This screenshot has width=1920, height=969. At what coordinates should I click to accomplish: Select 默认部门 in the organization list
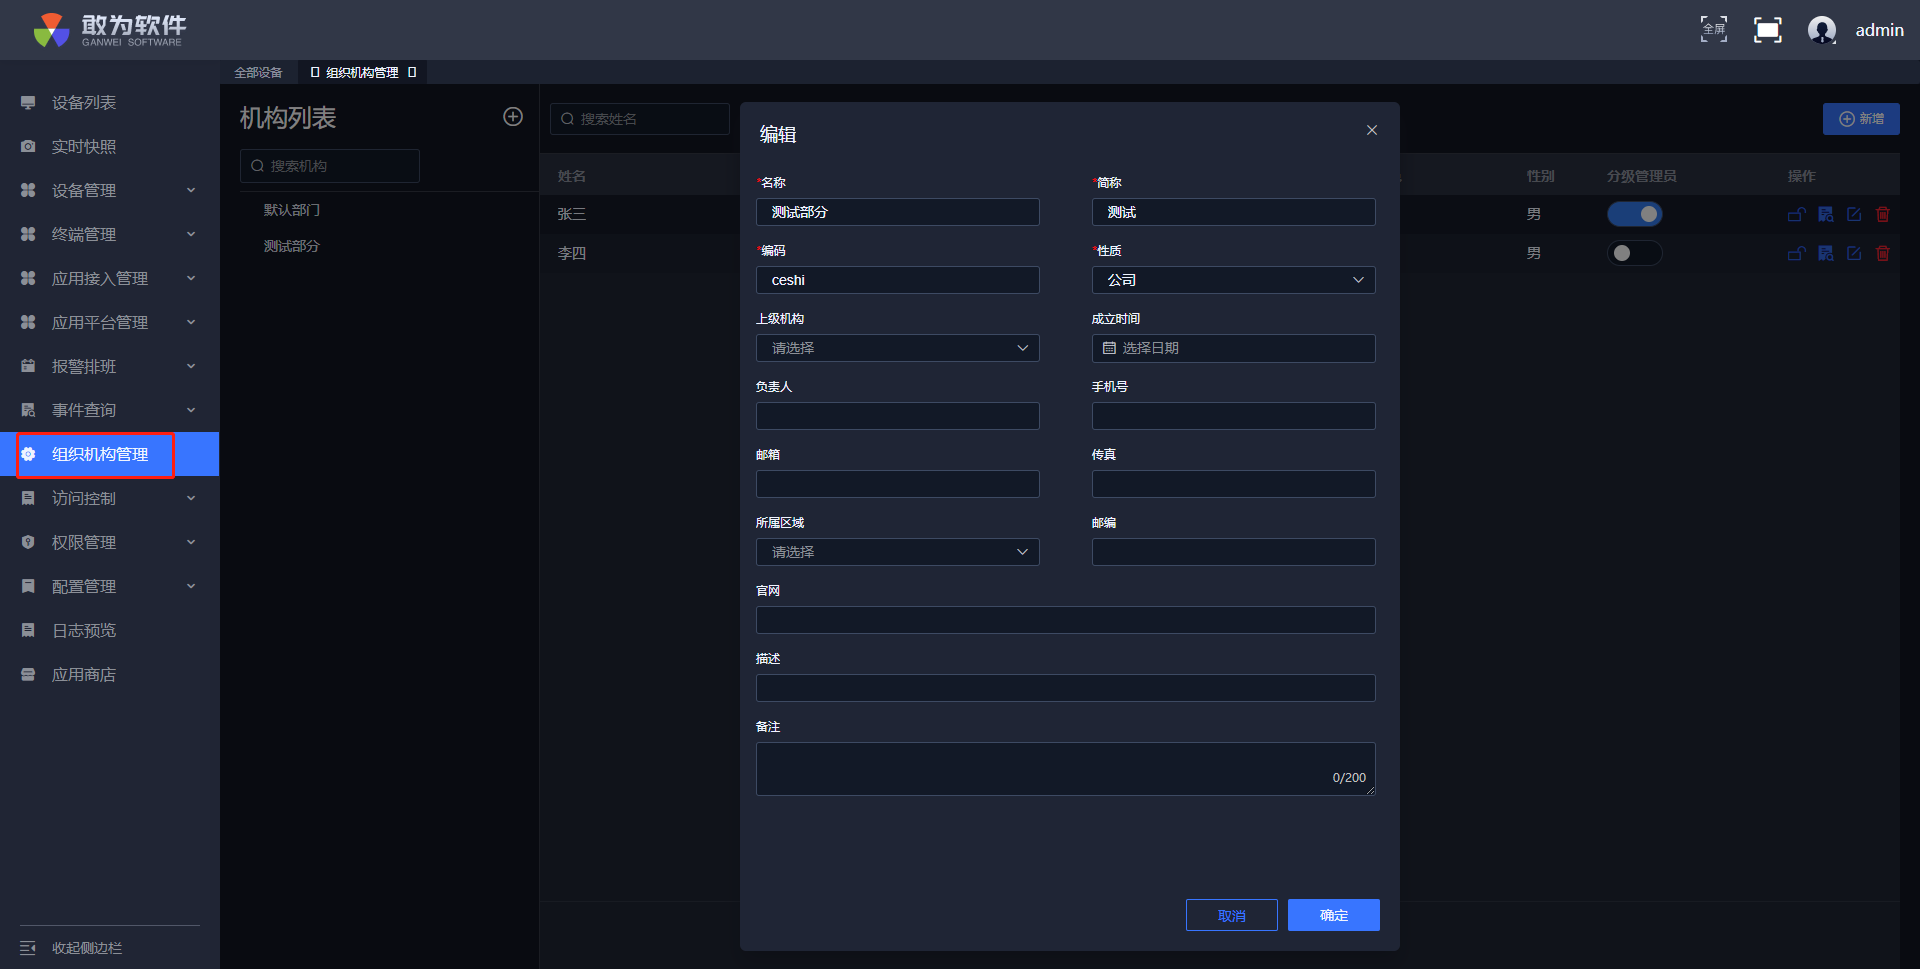tap(292, 210)
